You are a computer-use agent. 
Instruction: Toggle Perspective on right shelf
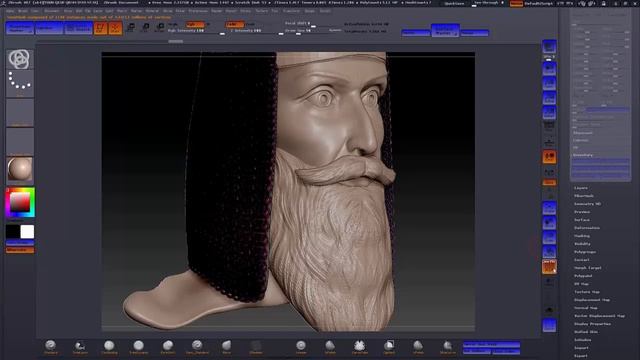click(549, 127)
